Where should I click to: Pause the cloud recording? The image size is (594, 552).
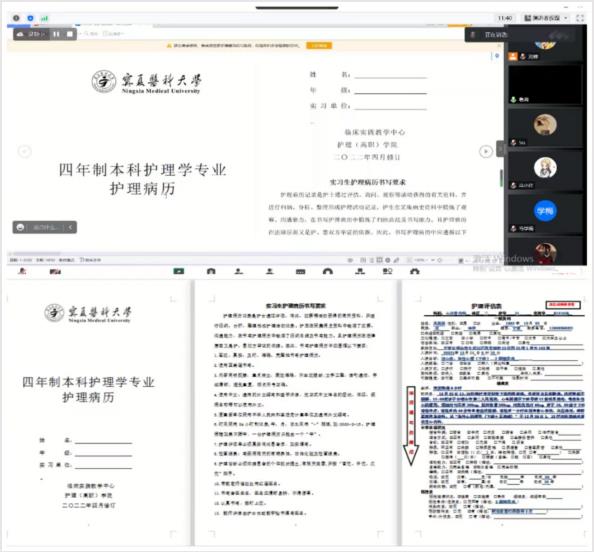pos(56,34)
